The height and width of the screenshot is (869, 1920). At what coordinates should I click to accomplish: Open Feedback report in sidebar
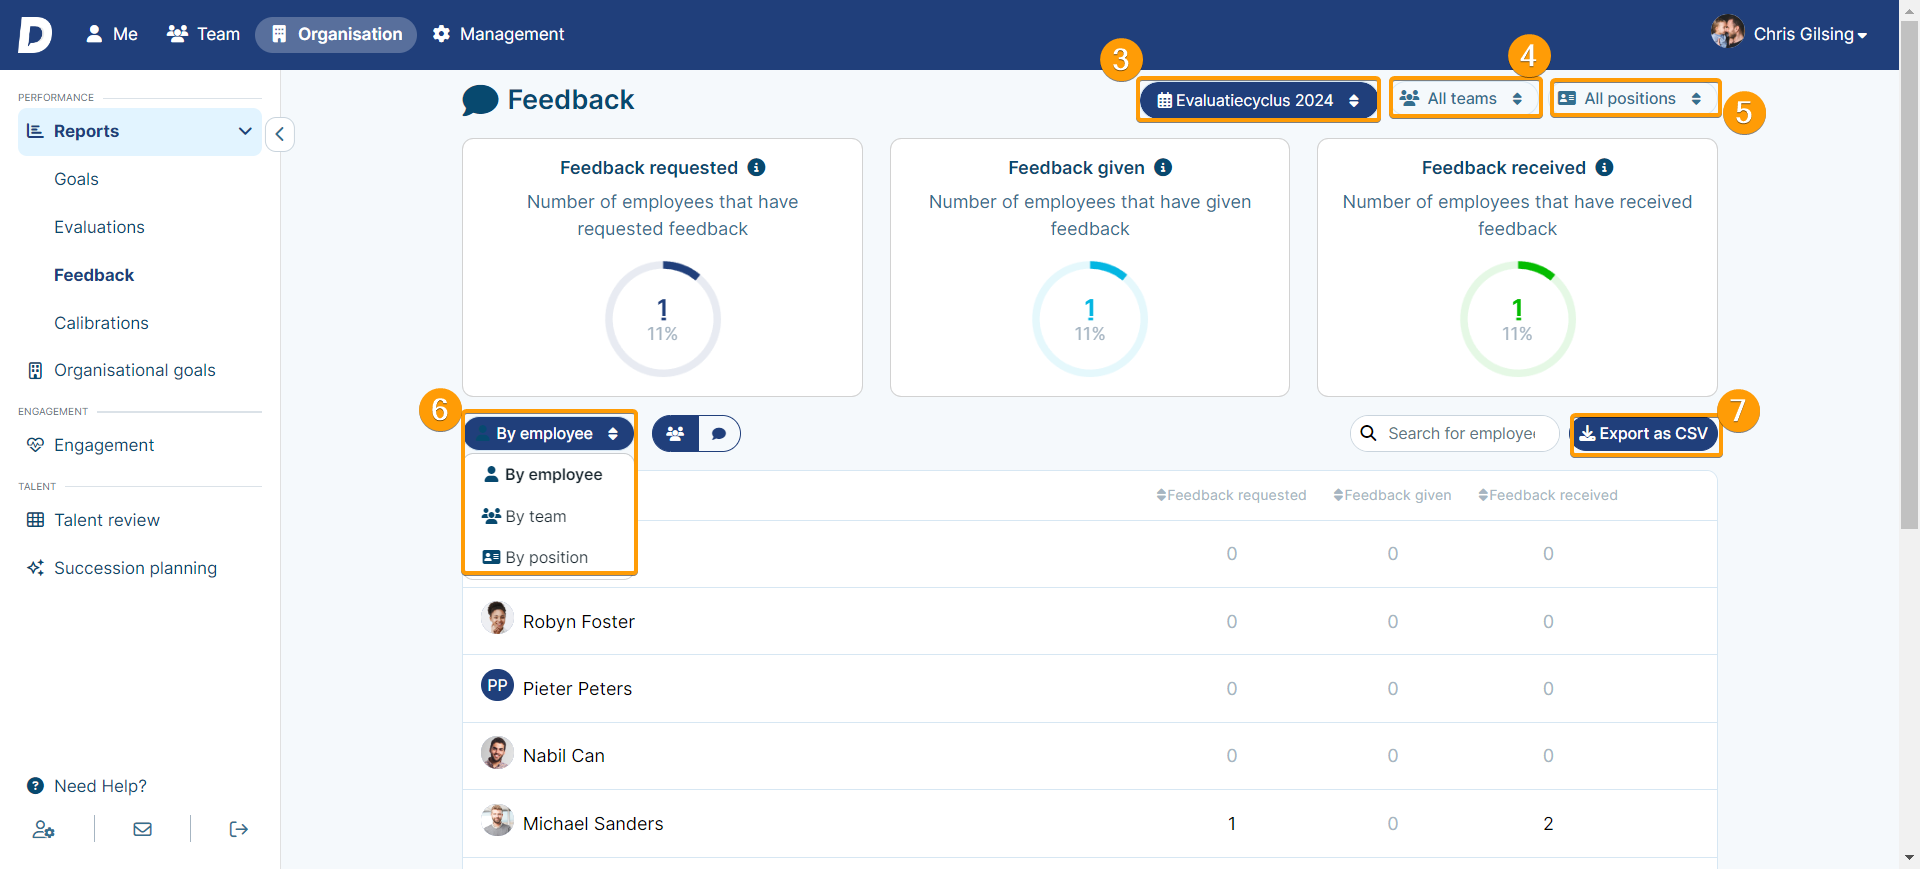[x=94, y=275]
